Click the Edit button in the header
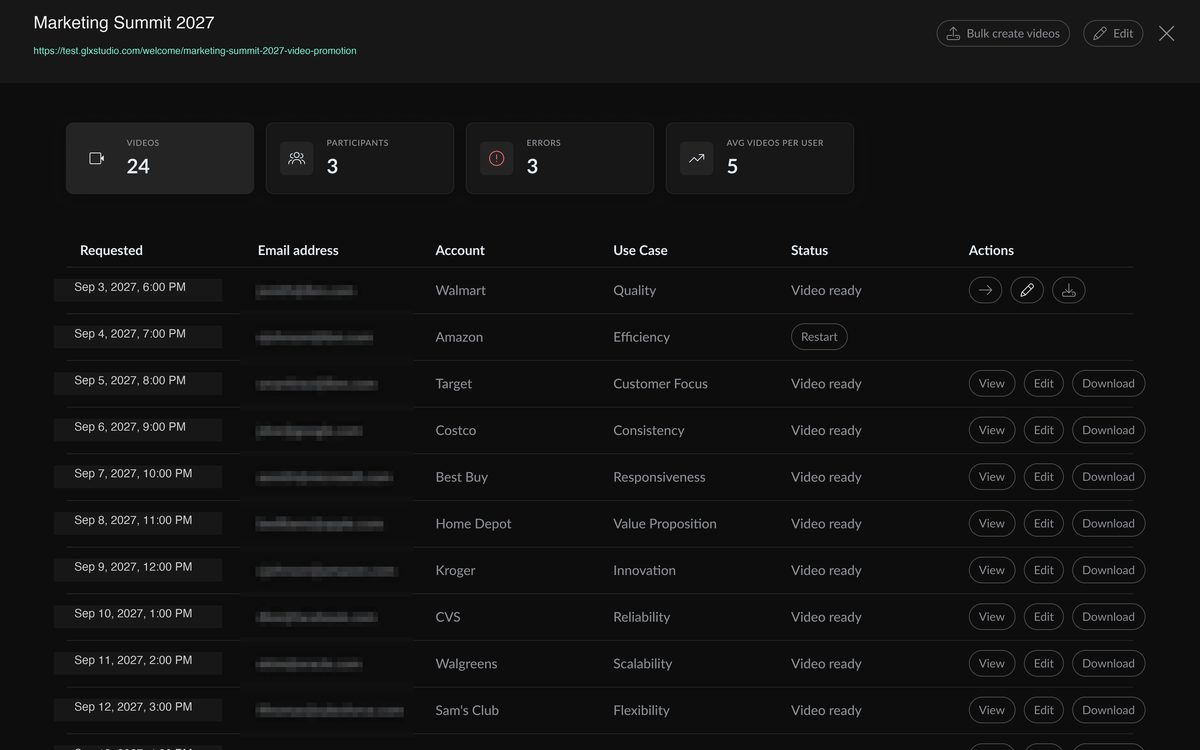 [1113, 33]
